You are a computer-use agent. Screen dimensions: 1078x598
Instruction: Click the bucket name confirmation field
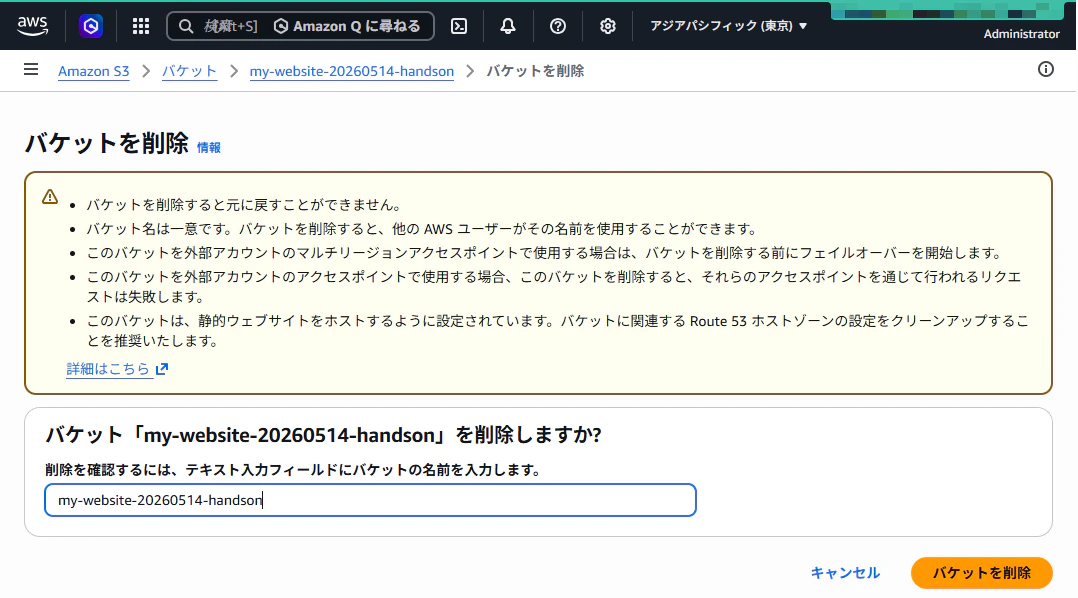(x=370, y=500)
